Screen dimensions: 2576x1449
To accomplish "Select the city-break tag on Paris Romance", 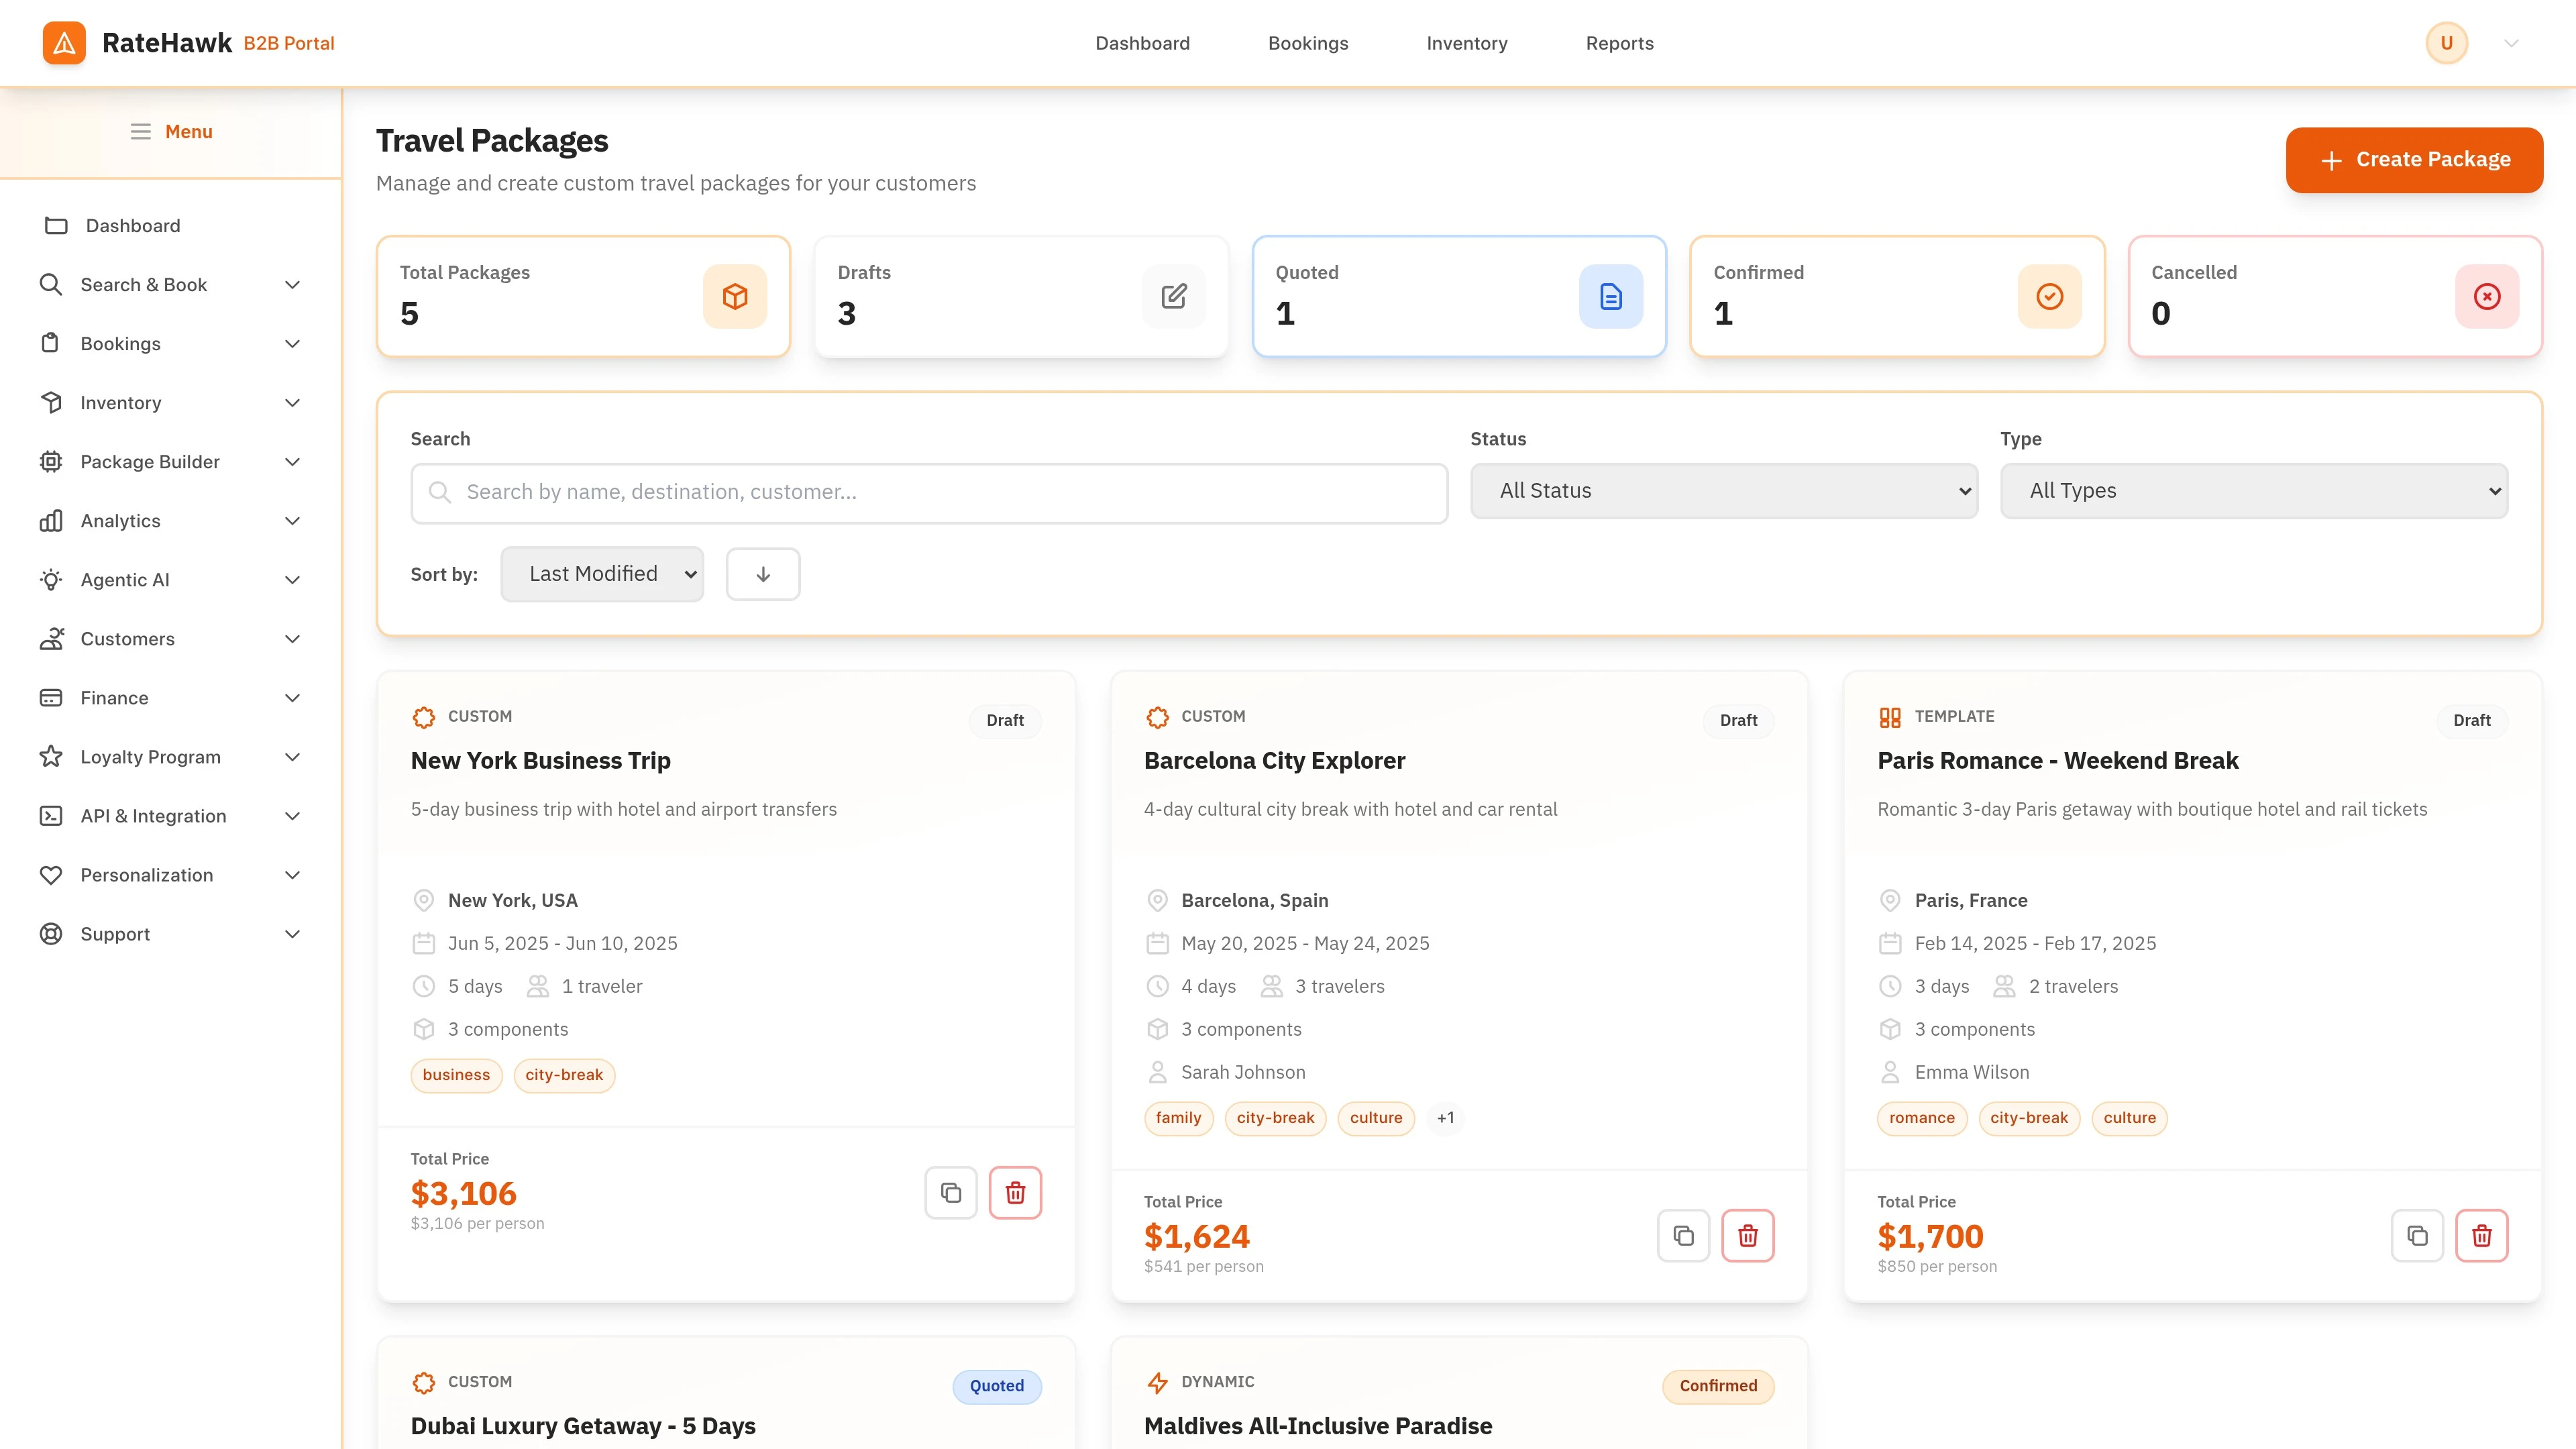I will point(2029,1118).
